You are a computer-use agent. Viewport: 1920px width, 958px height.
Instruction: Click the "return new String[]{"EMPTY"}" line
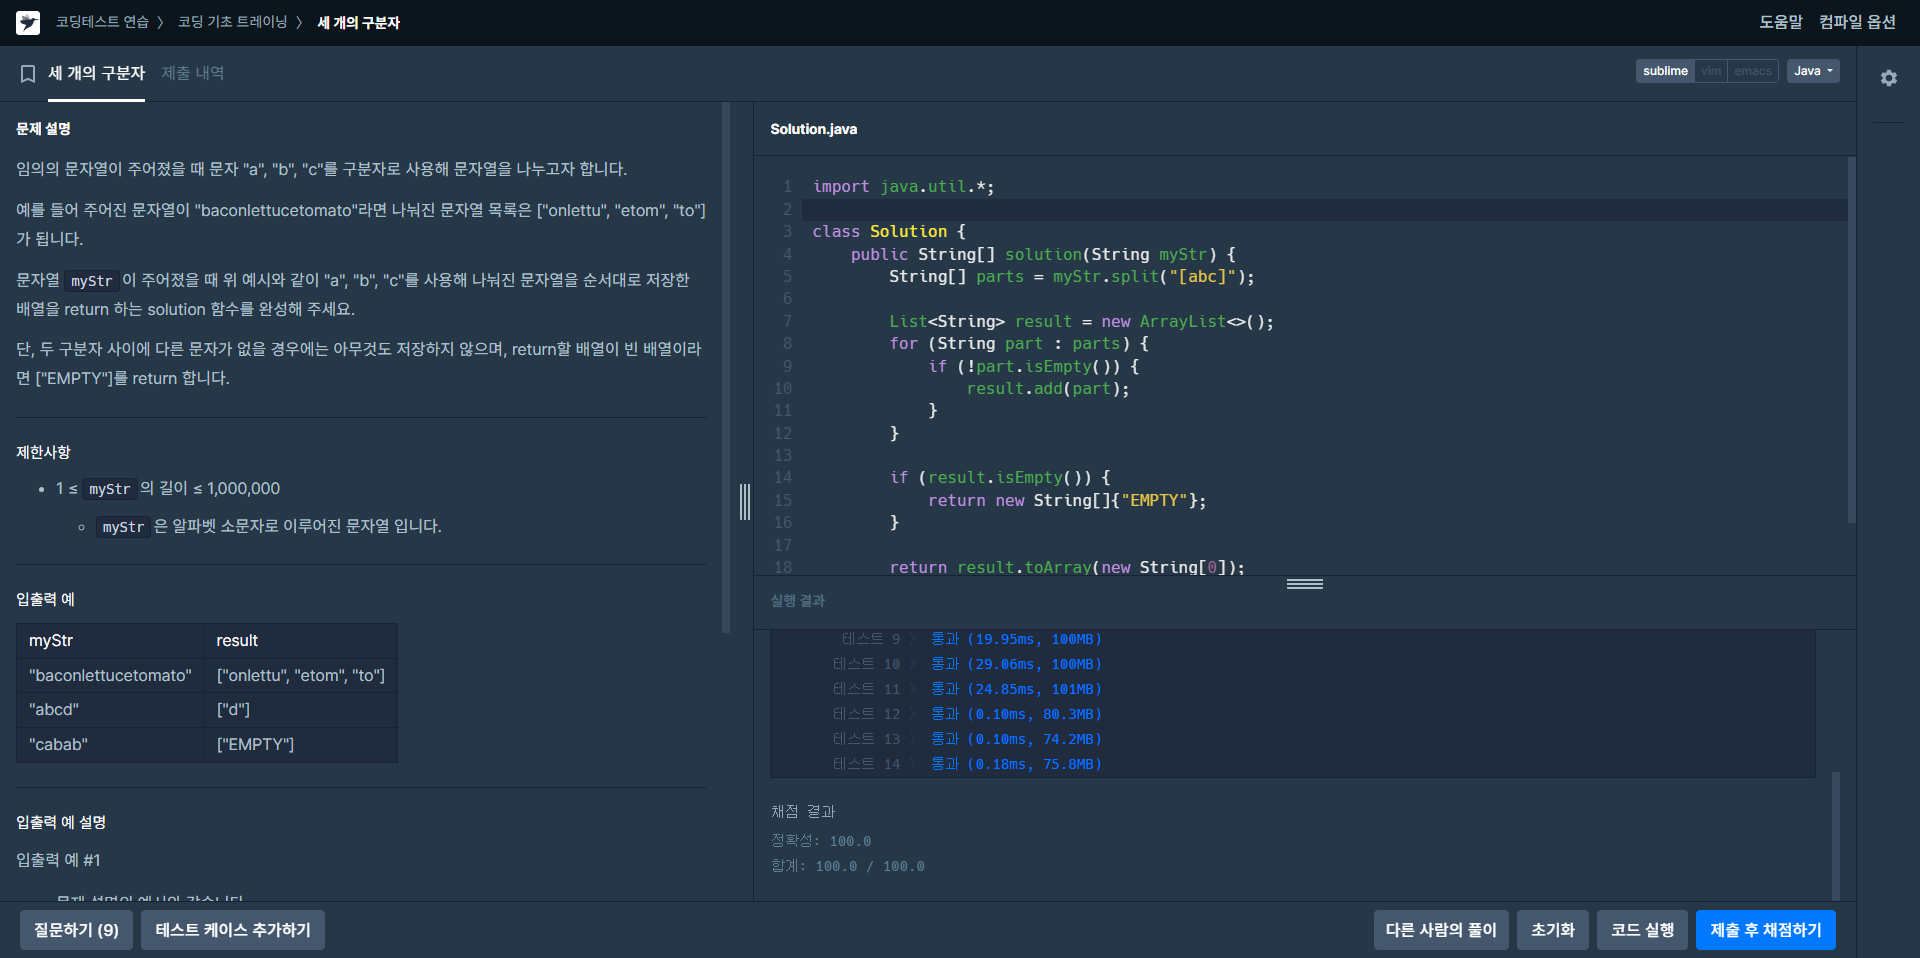click(x=1067, y=500)
